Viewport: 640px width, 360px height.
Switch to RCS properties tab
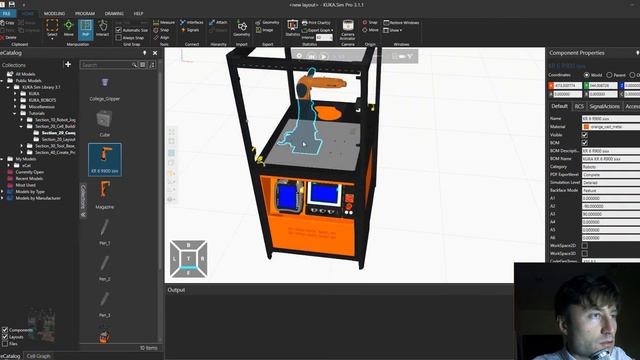coord(579,107)
